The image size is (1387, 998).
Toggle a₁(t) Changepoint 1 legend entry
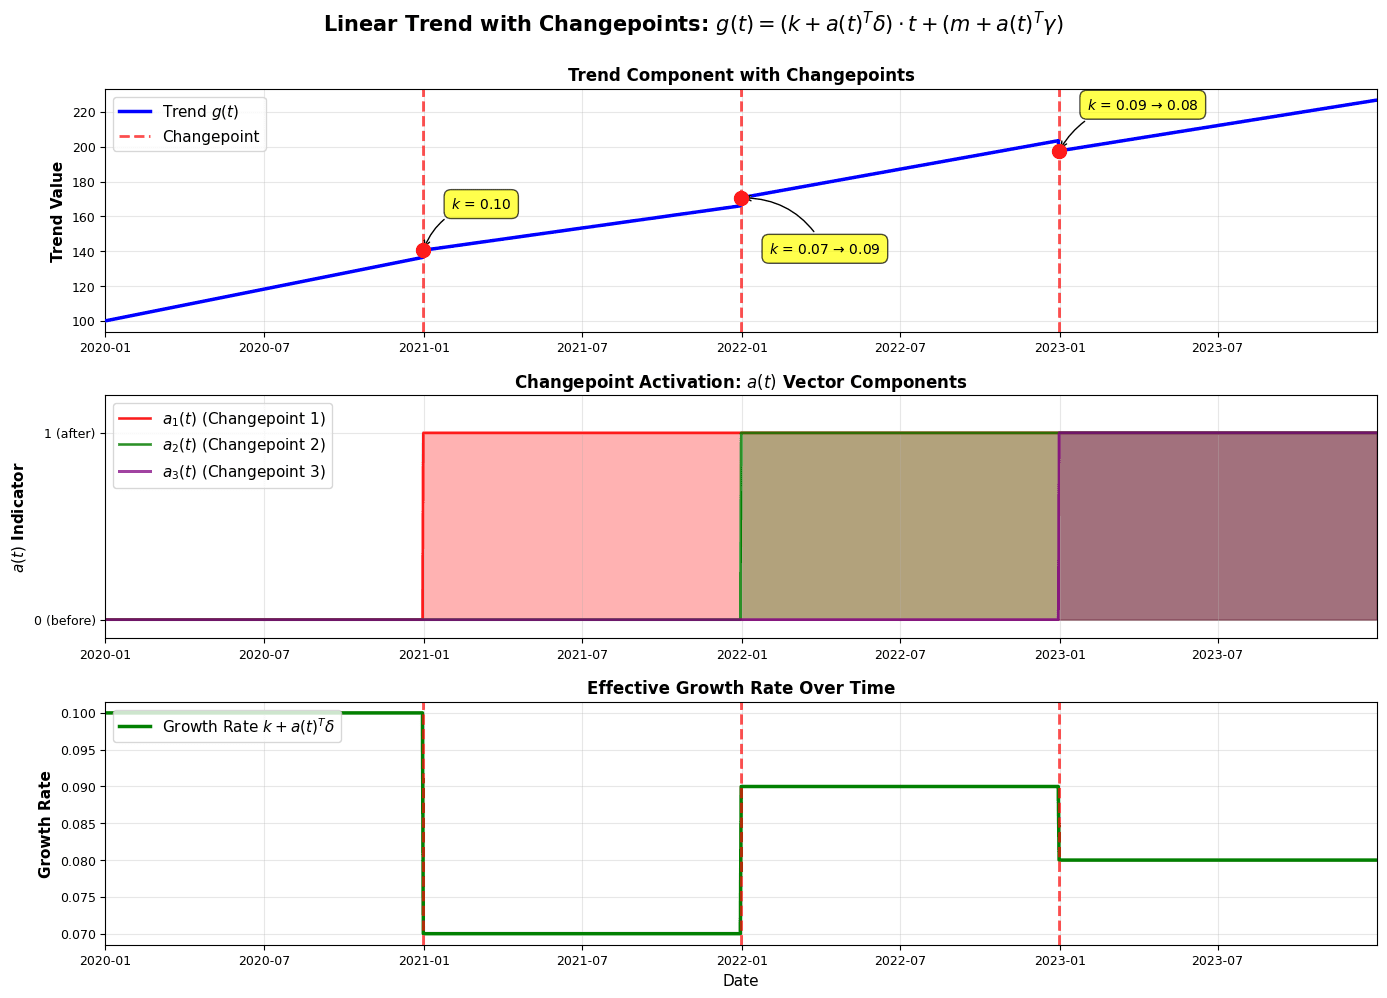click(x=222, y=418)
